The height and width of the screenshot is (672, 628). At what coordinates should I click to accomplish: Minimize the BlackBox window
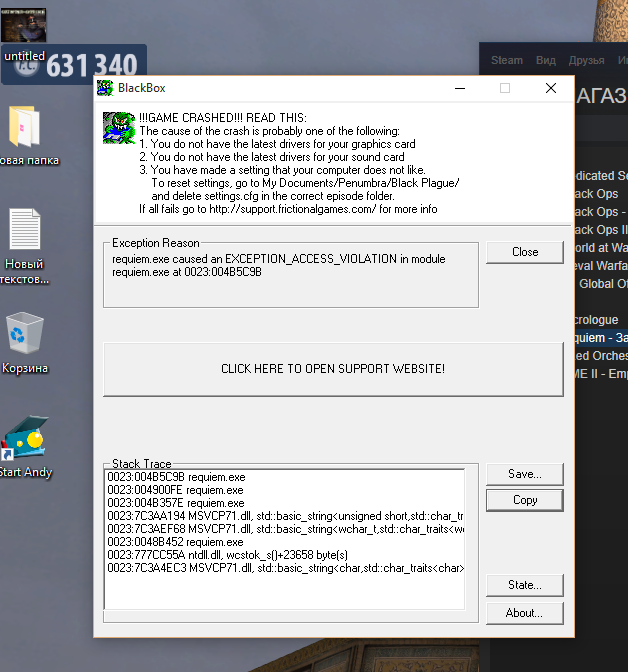point(460,88)
